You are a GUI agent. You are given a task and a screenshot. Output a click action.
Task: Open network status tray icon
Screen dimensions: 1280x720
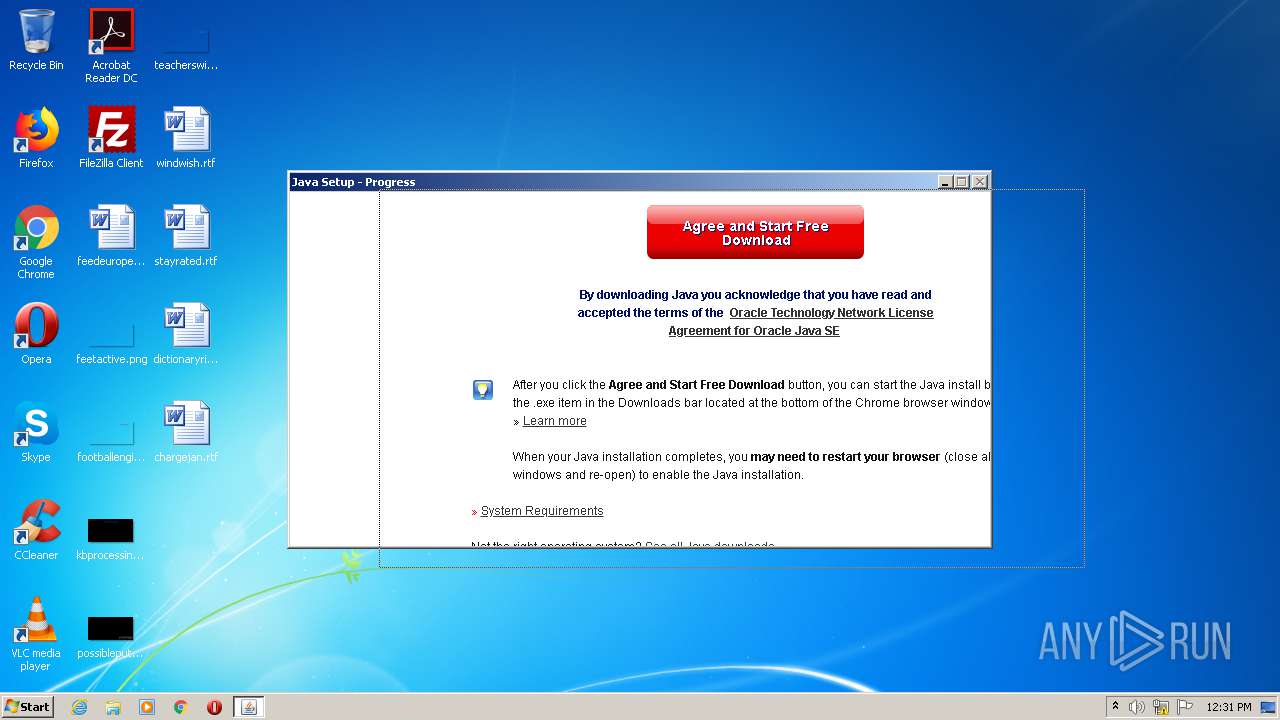[1161, 707]
